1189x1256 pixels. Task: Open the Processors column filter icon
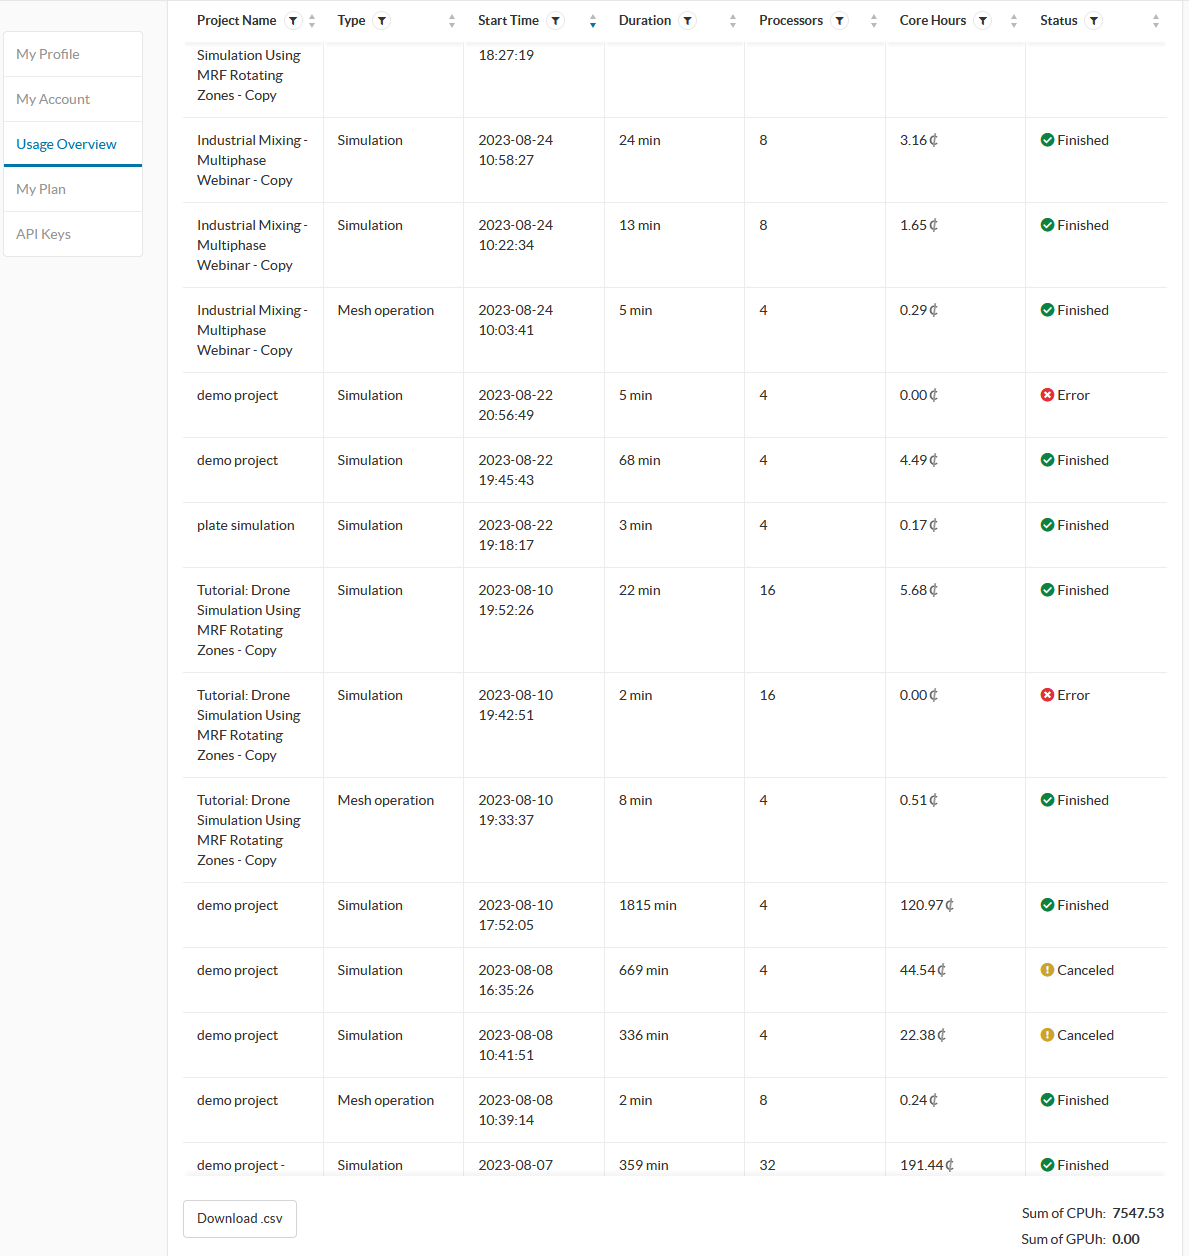point(840,21)
